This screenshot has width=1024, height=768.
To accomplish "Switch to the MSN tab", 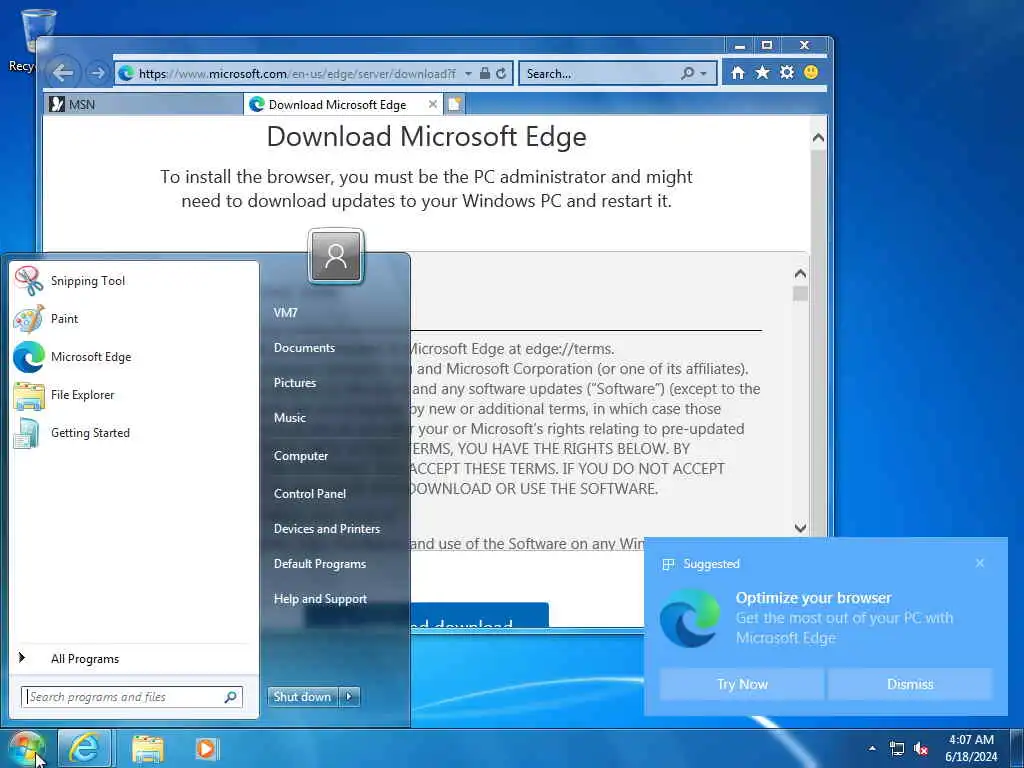I will pos(144,104).
